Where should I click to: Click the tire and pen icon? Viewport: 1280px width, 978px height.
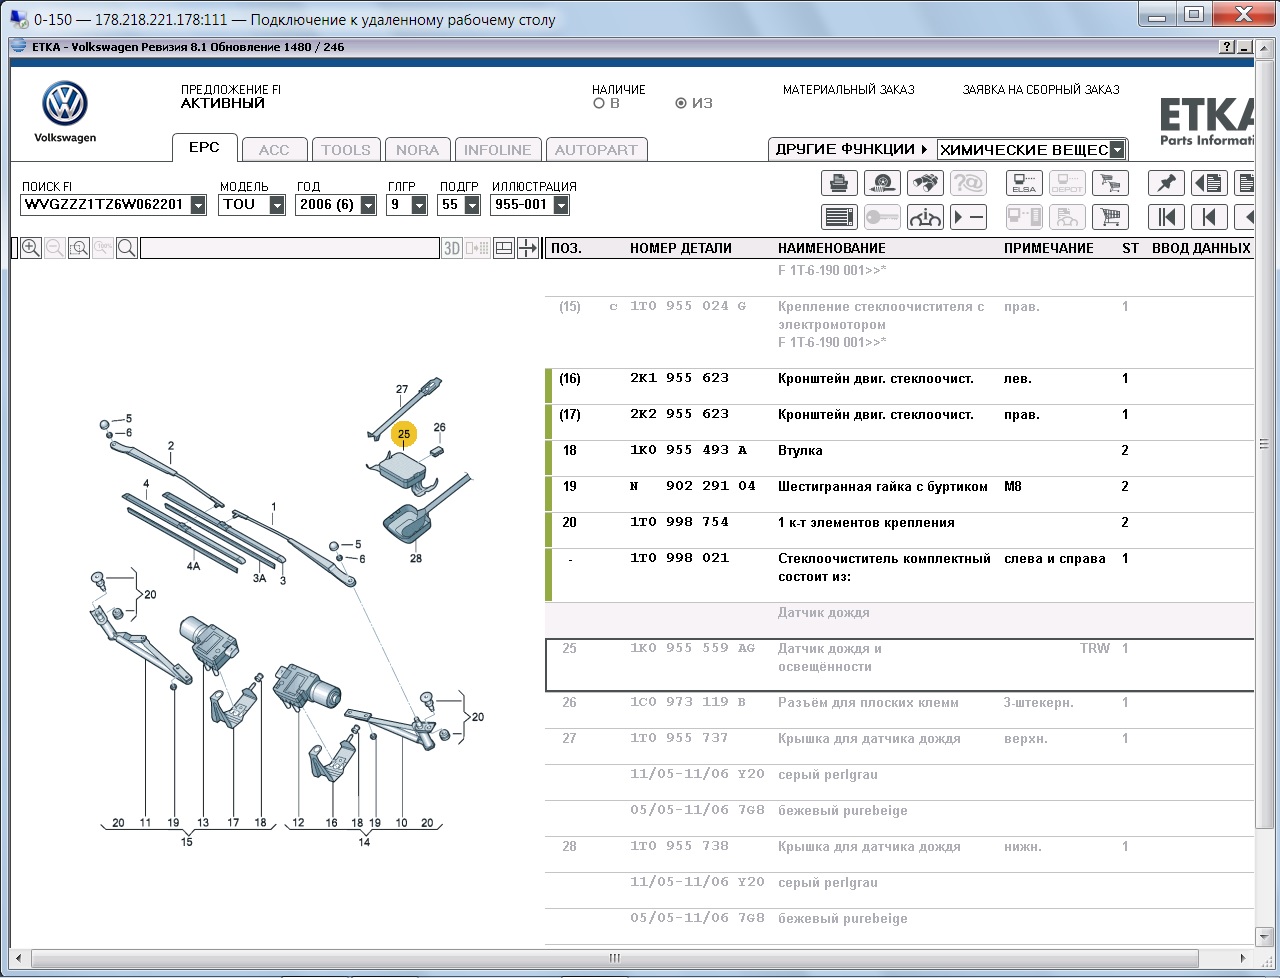point(882,183)
